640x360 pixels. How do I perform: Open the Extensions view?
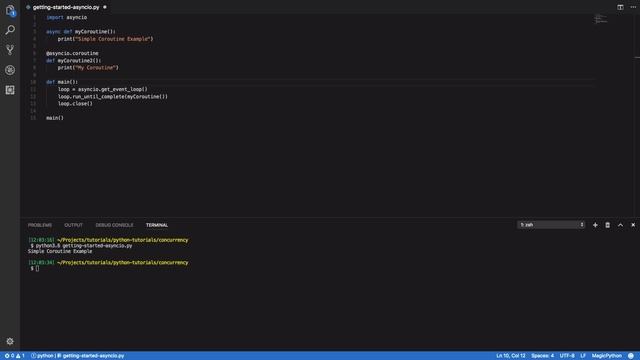pyautogui.click(x=10, y=90)
